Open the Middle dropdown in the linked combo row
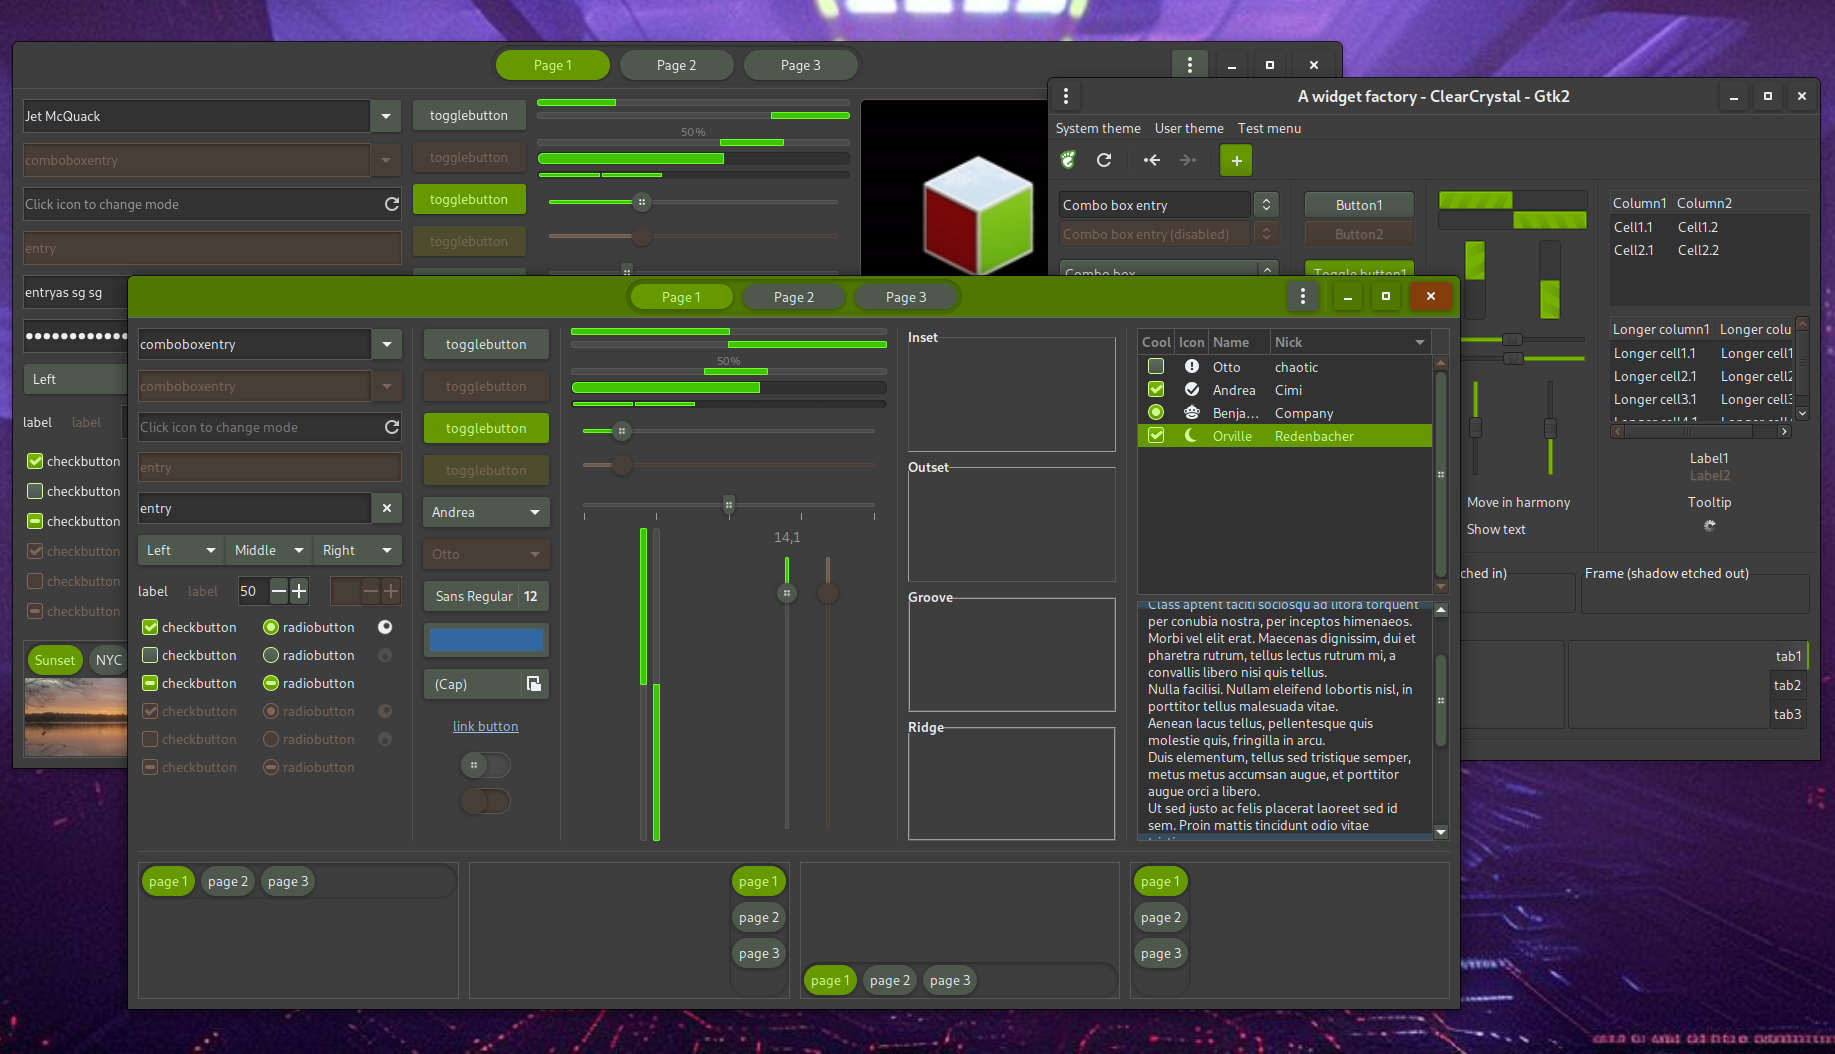Viewport: 1835px width, 1054px height. [270, 550]
